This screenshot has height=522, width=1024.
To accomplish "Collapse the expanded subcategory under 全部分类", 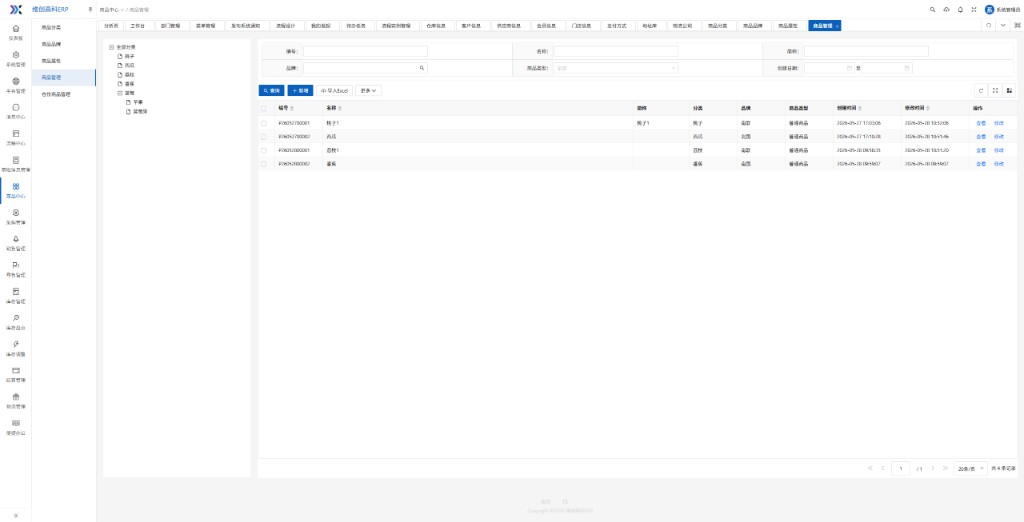I will coord(120,93).
